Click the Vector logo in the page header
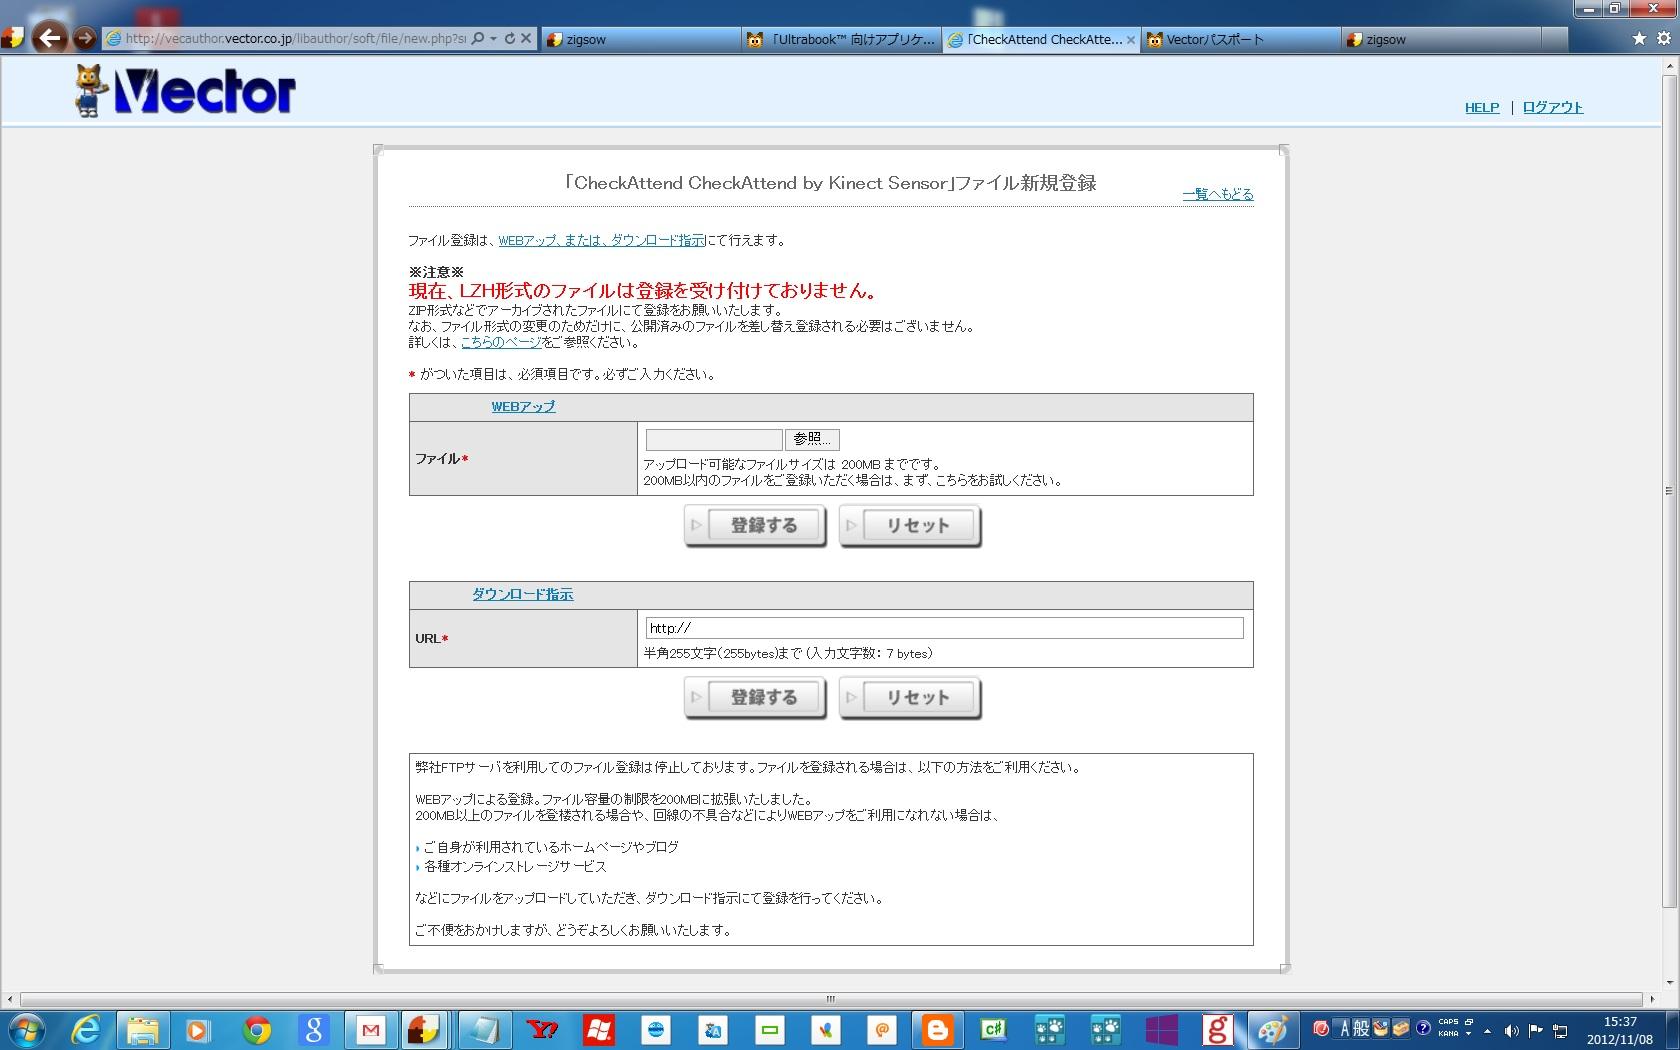1680x1050 pixels. 185,91
